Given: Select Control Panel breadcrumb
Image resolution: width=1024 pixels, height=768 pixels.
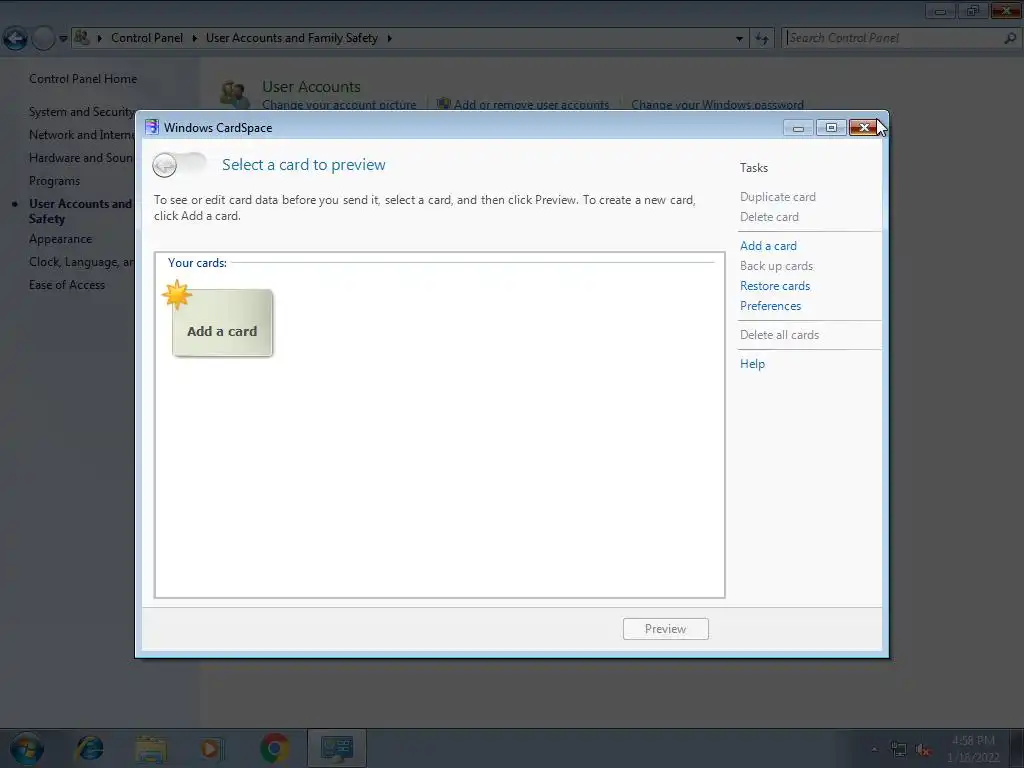Looking at the screenshot, I should [x=146, y=38].
